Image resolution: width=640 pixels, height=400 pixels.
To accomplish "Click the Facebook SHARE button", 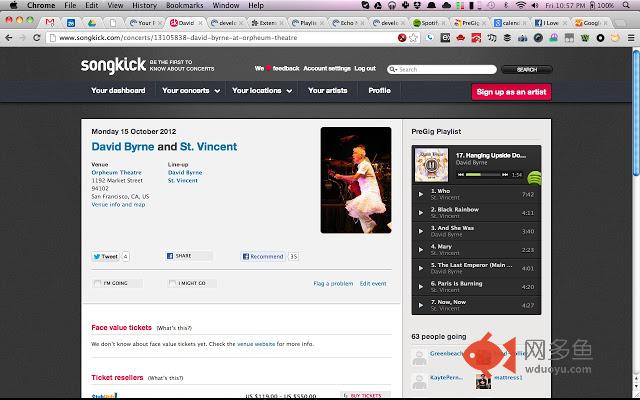I will 189,256.
